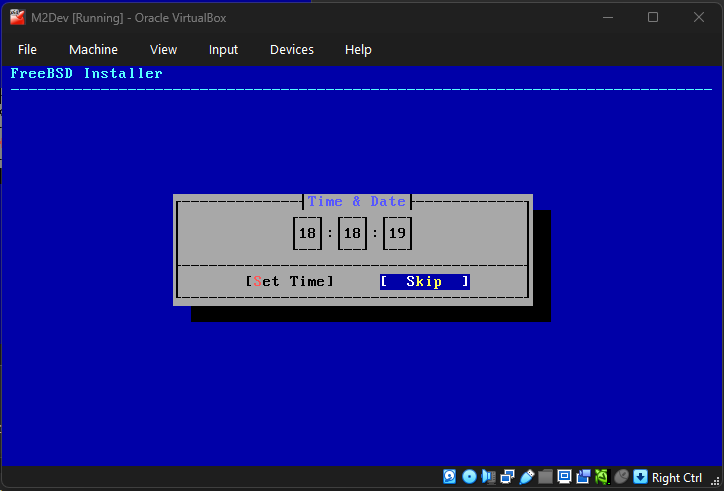Screen dimensions: 724x491
Task: Open the optical disk status icon
Action: click(469, 477)
